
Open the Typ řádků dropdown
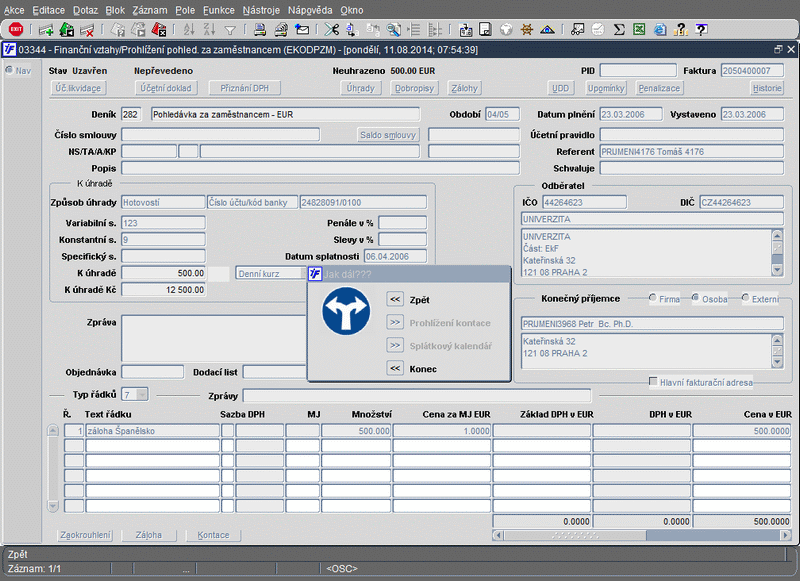[x=142, y=395]
